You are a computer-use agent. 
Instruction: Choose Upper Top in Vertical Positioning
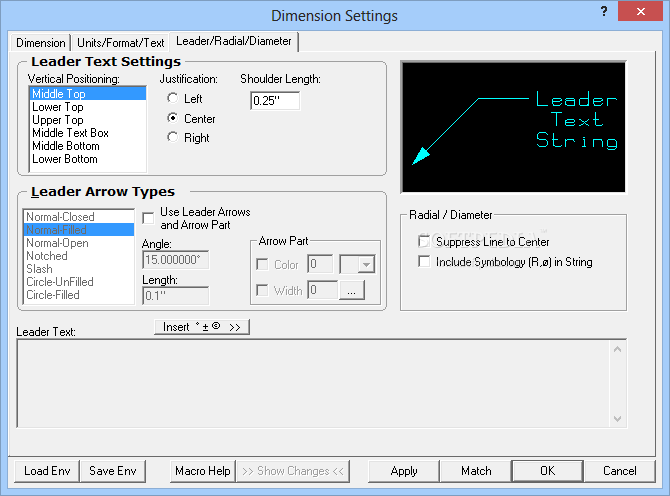(88, 120)
